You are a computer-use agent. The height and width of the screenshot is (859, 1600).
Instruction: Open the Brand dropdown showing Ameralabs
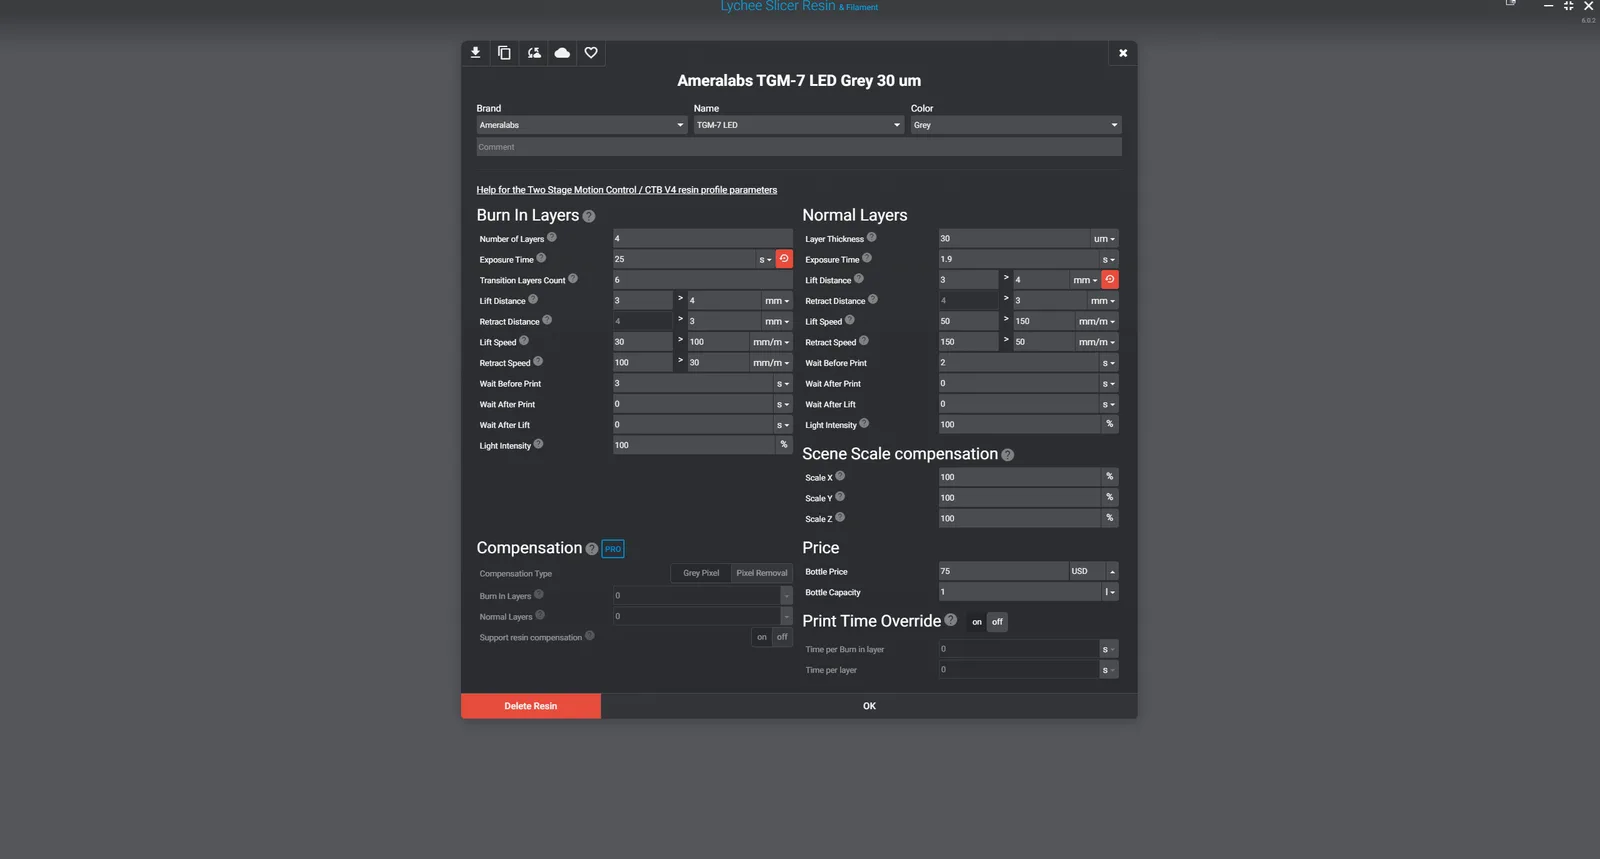(x=582, y=125)
